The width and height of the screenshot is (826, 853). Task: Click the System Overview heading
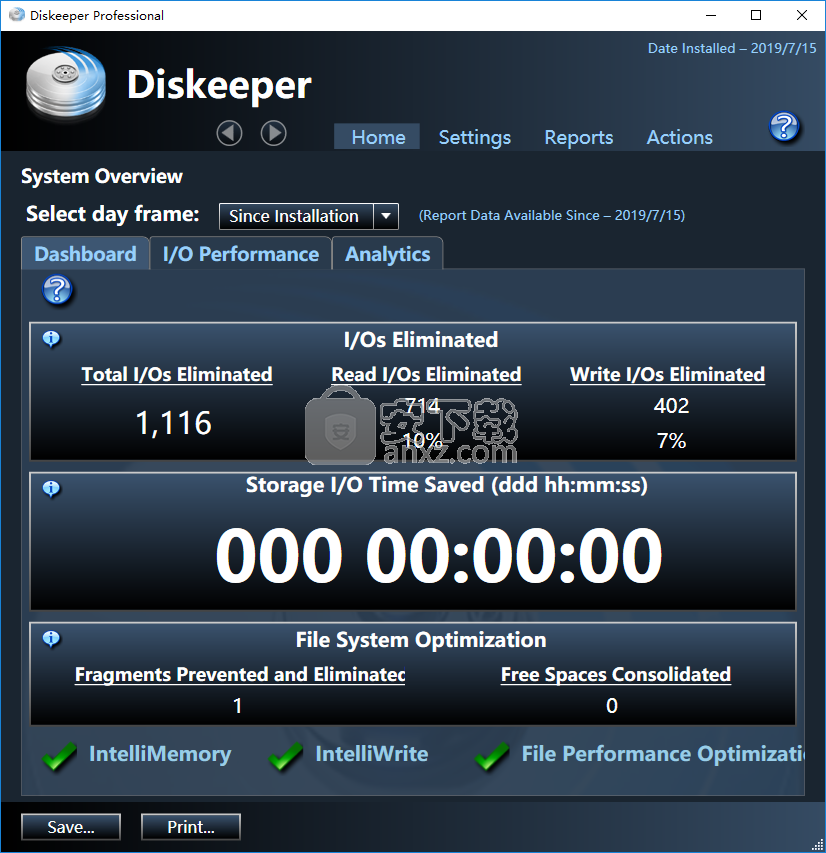pos(102,176)
